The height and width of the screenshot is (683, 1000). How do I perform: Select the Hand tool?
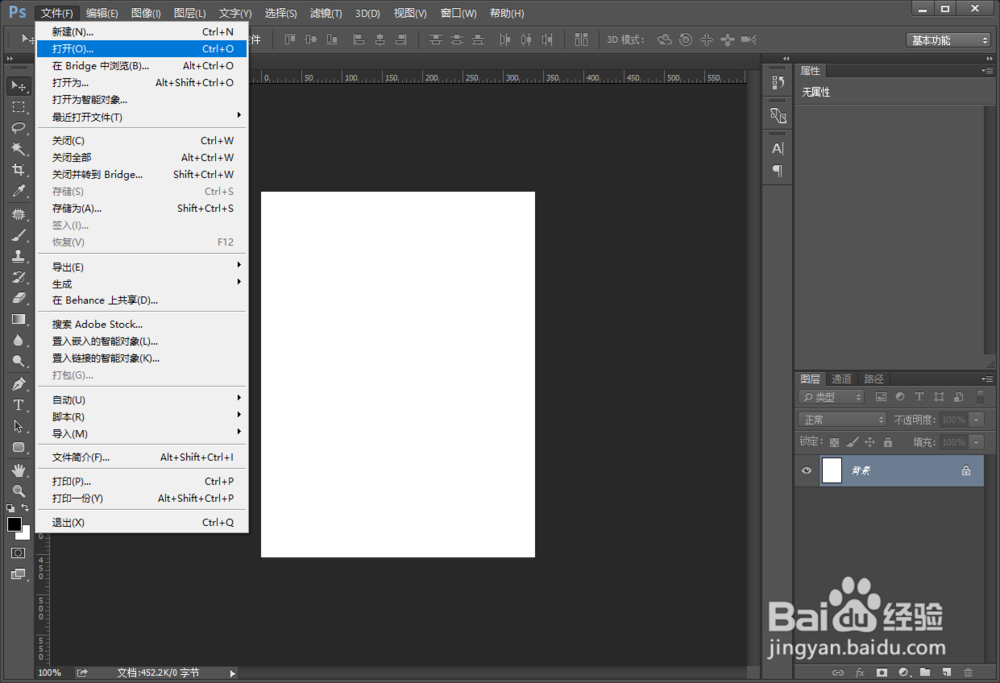18,471
